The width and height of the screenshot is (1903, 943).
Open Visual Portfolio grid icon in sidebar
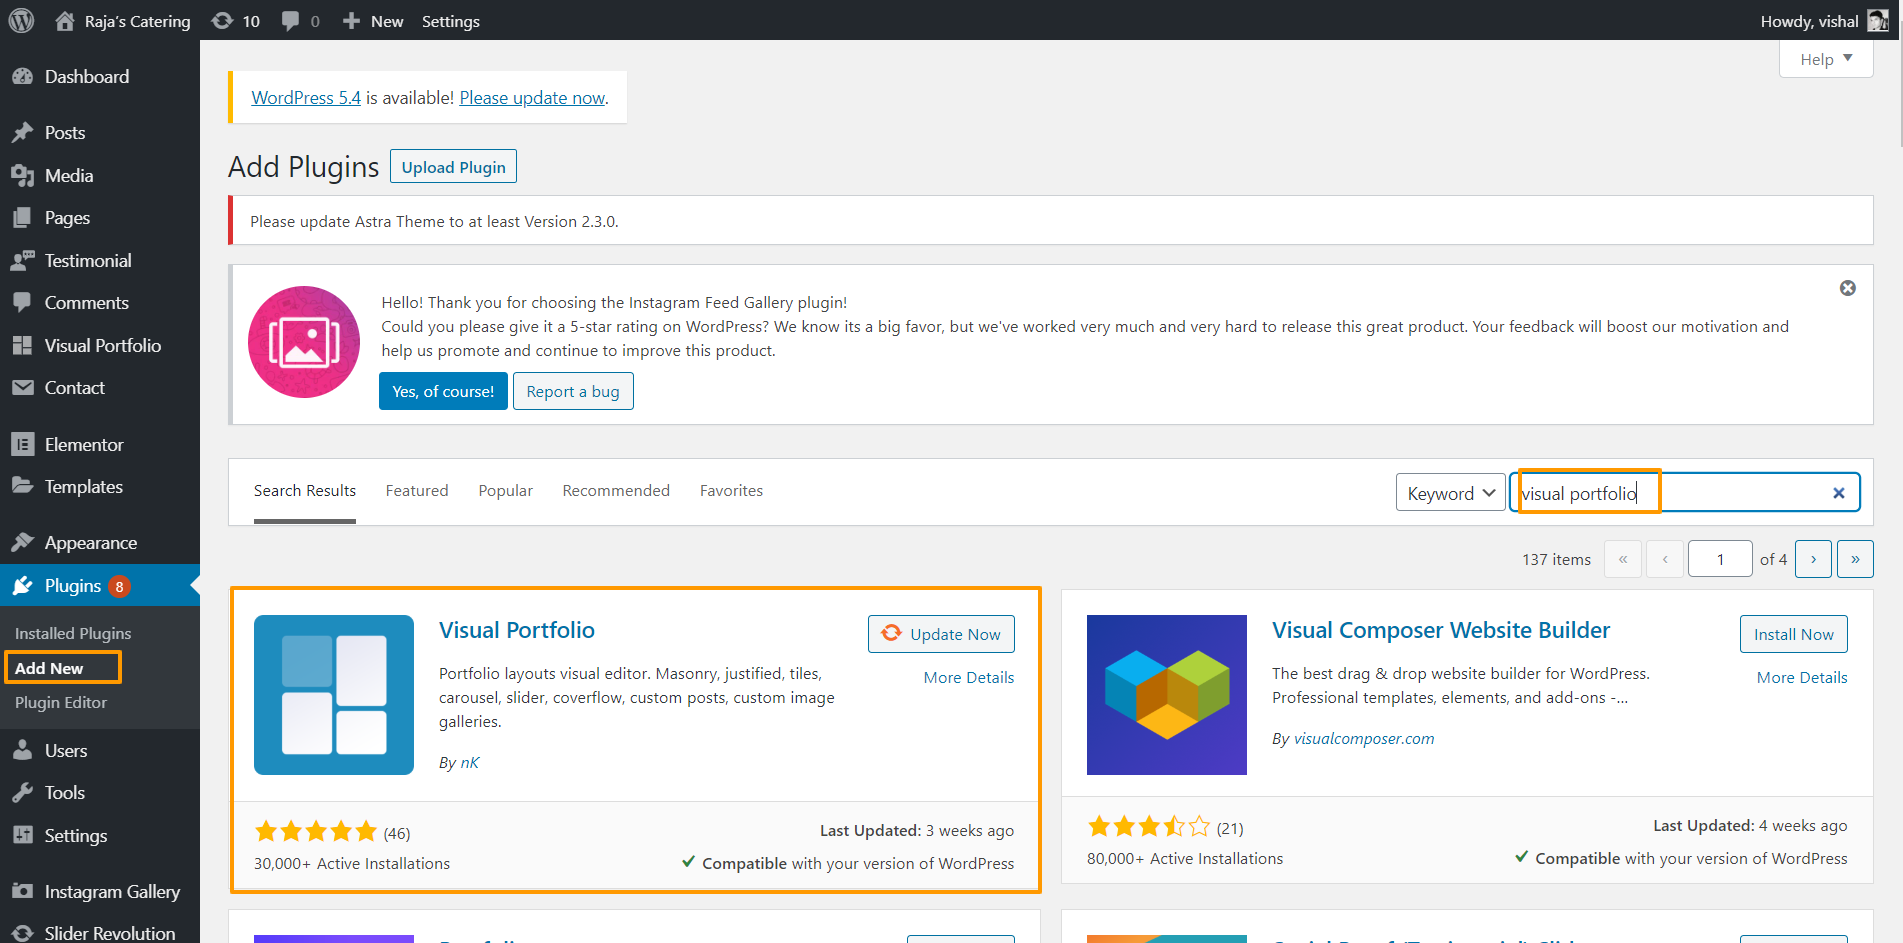tap(22, 346)
